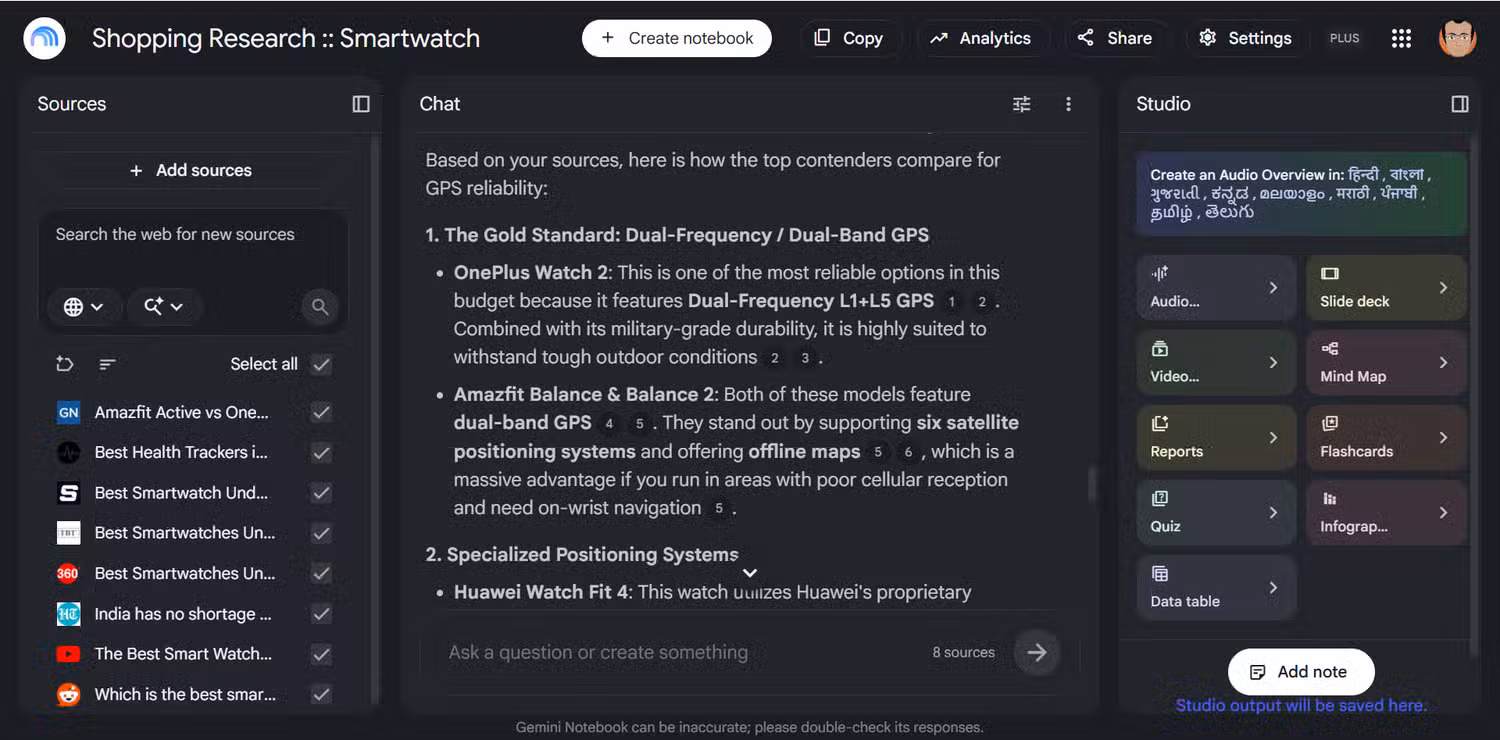Uncheck the Amazfit Active vs One source
This screenshot has width=1500, height=740.
coord(321,412)
